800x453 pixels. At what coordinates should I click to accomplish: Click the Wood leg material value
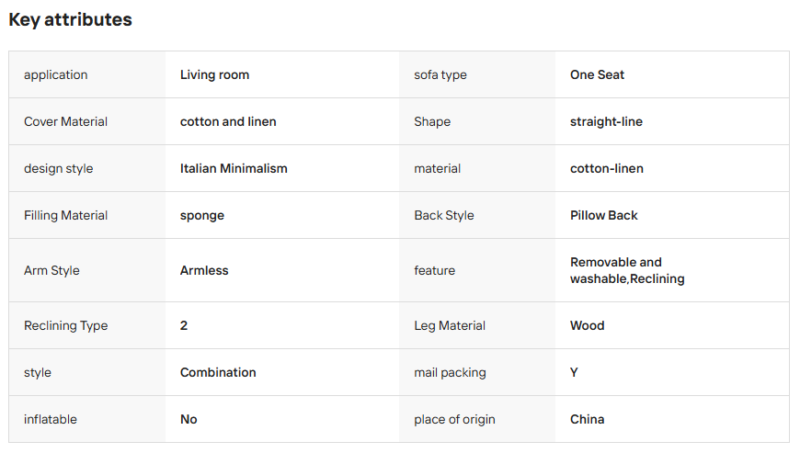pyautogui.click(x=587, y=325)
